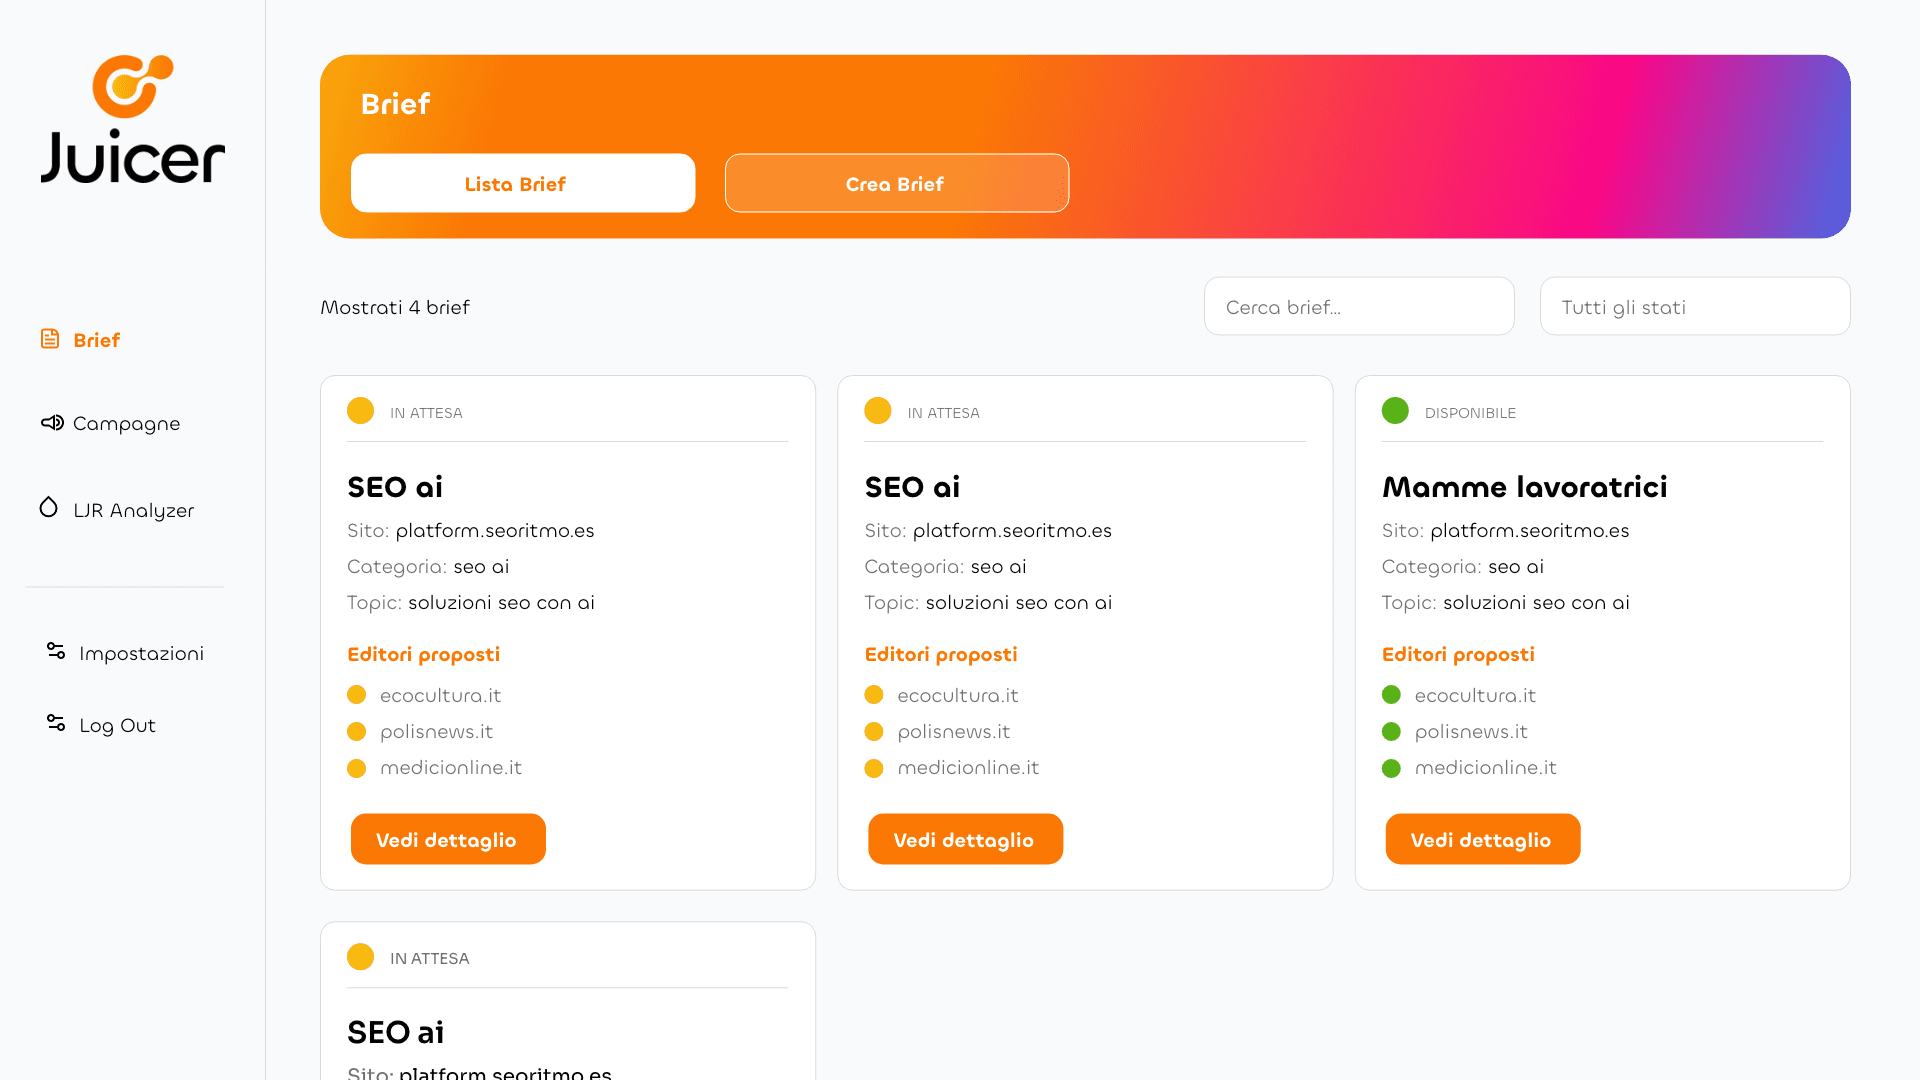Click the LJR Analyzer drop icon
The image size is (1920, 1080).
click(x=48, y=508)
